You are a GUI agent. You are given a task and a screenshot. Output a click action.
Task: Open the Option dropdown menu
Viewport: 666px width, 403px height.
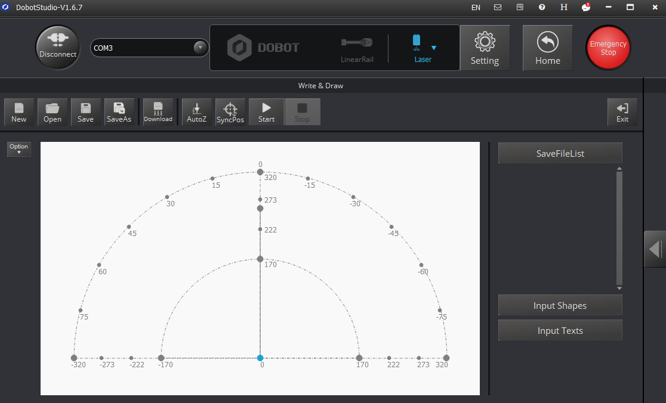(19, 149)
